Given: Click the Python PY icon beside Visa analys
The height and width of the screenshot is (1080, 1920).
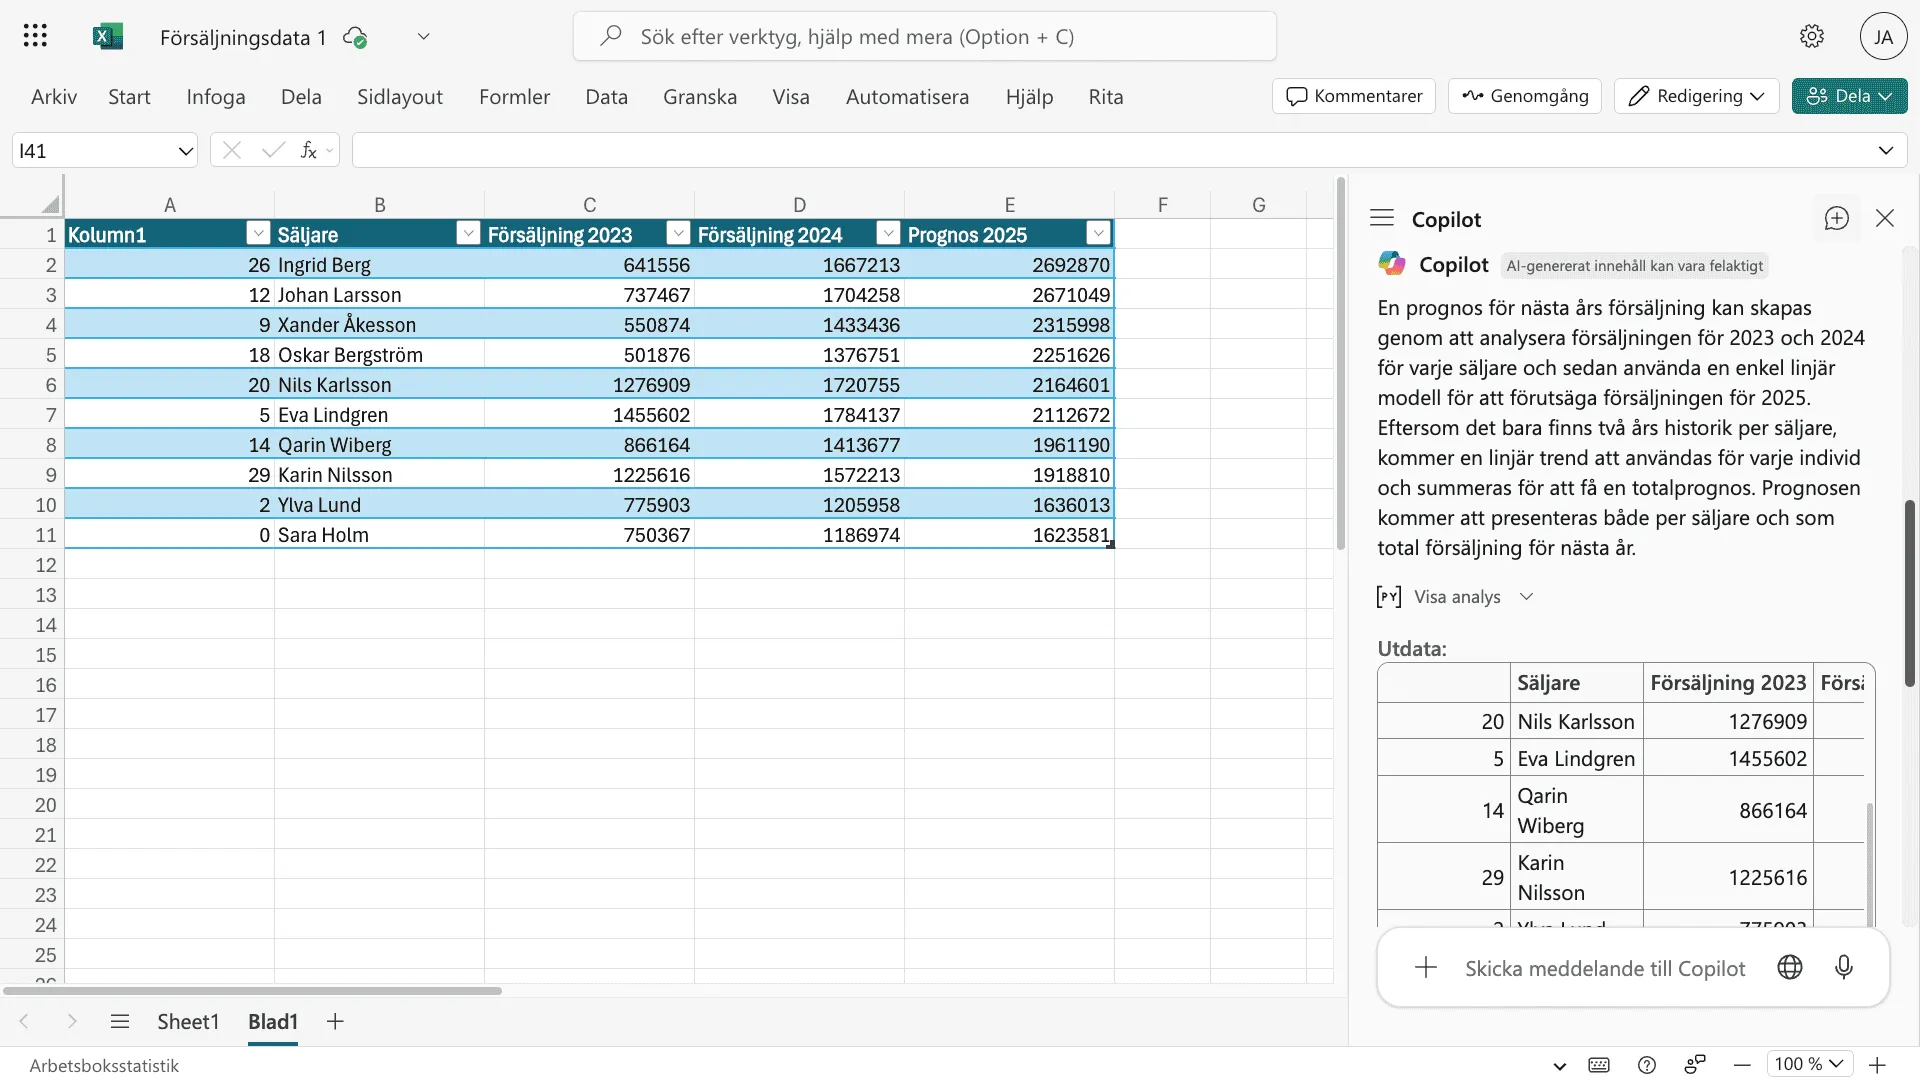Looking at the screenshot, I should tap(1389, 597).
